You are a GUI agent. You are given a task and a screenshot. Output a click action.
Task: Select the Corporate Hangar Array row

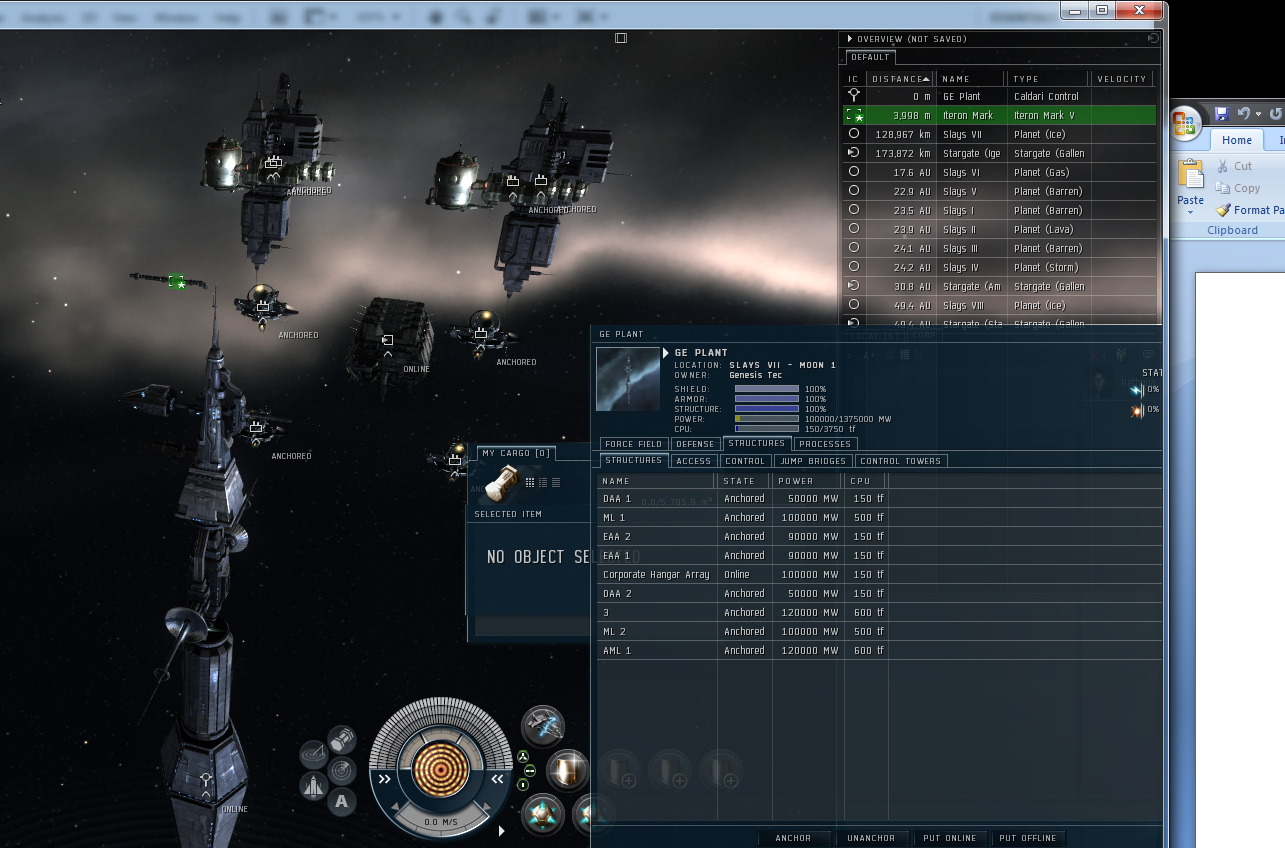point(880,575)
